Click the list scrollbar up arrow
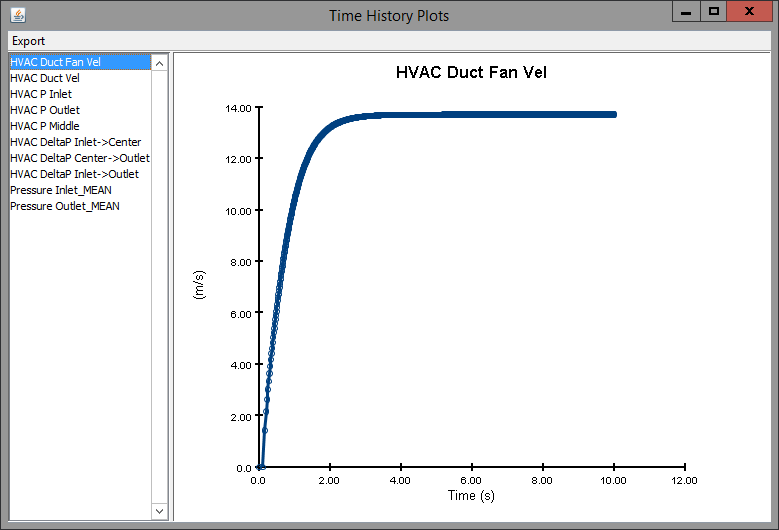 pyautogui.click(x=159, y=61)
